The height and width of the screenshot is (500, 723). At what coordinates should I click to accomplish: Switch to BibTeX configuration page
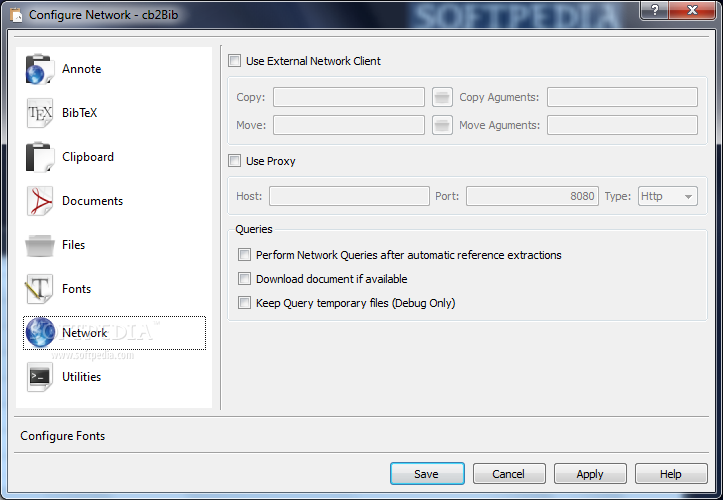coord(114,113)
